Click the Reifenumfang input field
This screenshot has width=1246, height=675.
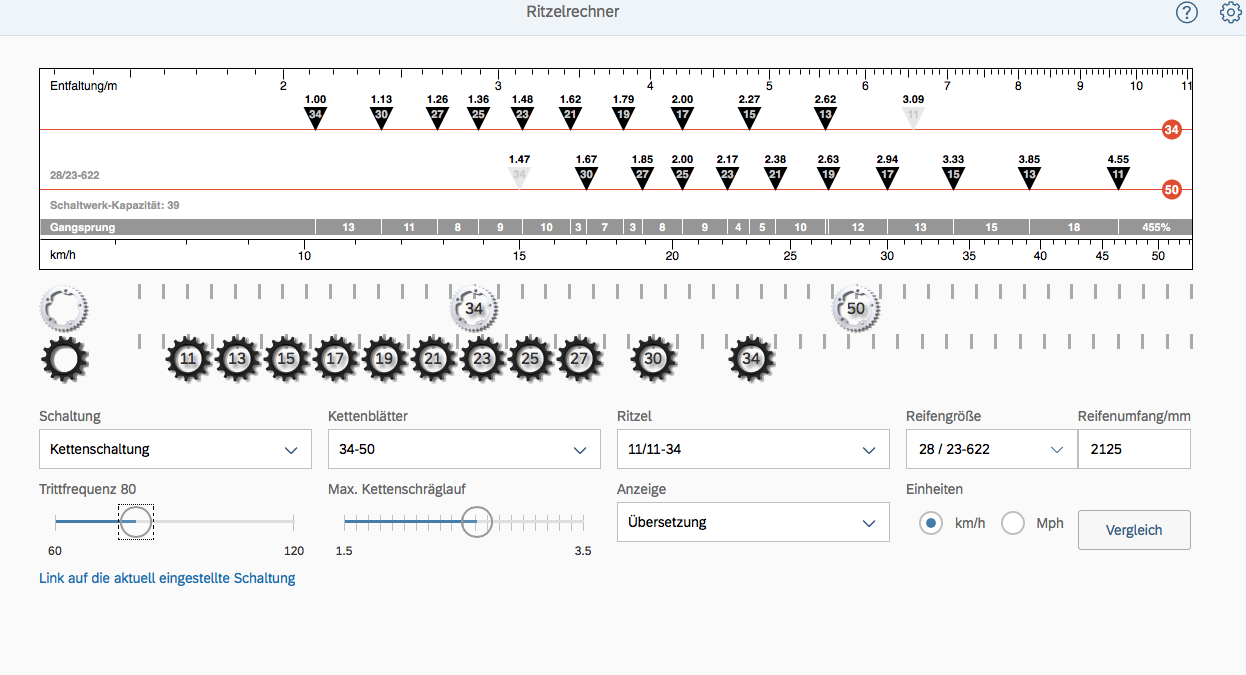(1134, 449)
